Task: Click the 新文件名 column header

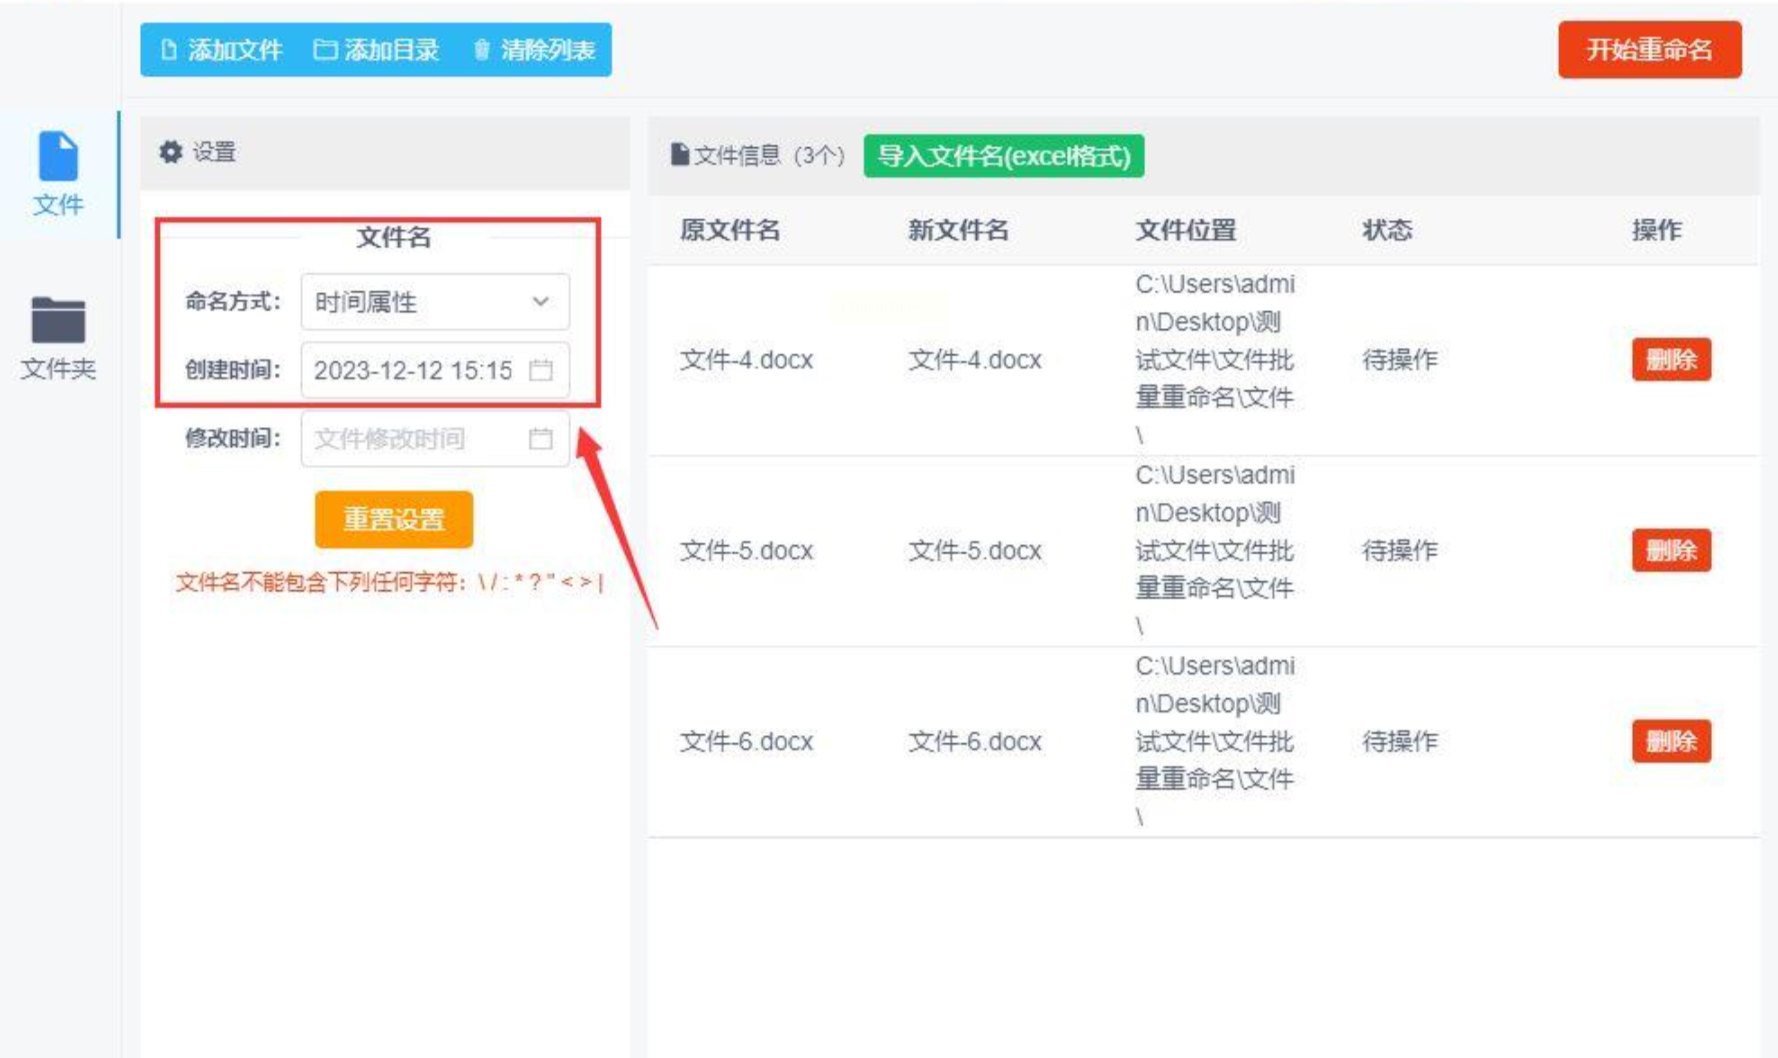Action: point(957,230)
